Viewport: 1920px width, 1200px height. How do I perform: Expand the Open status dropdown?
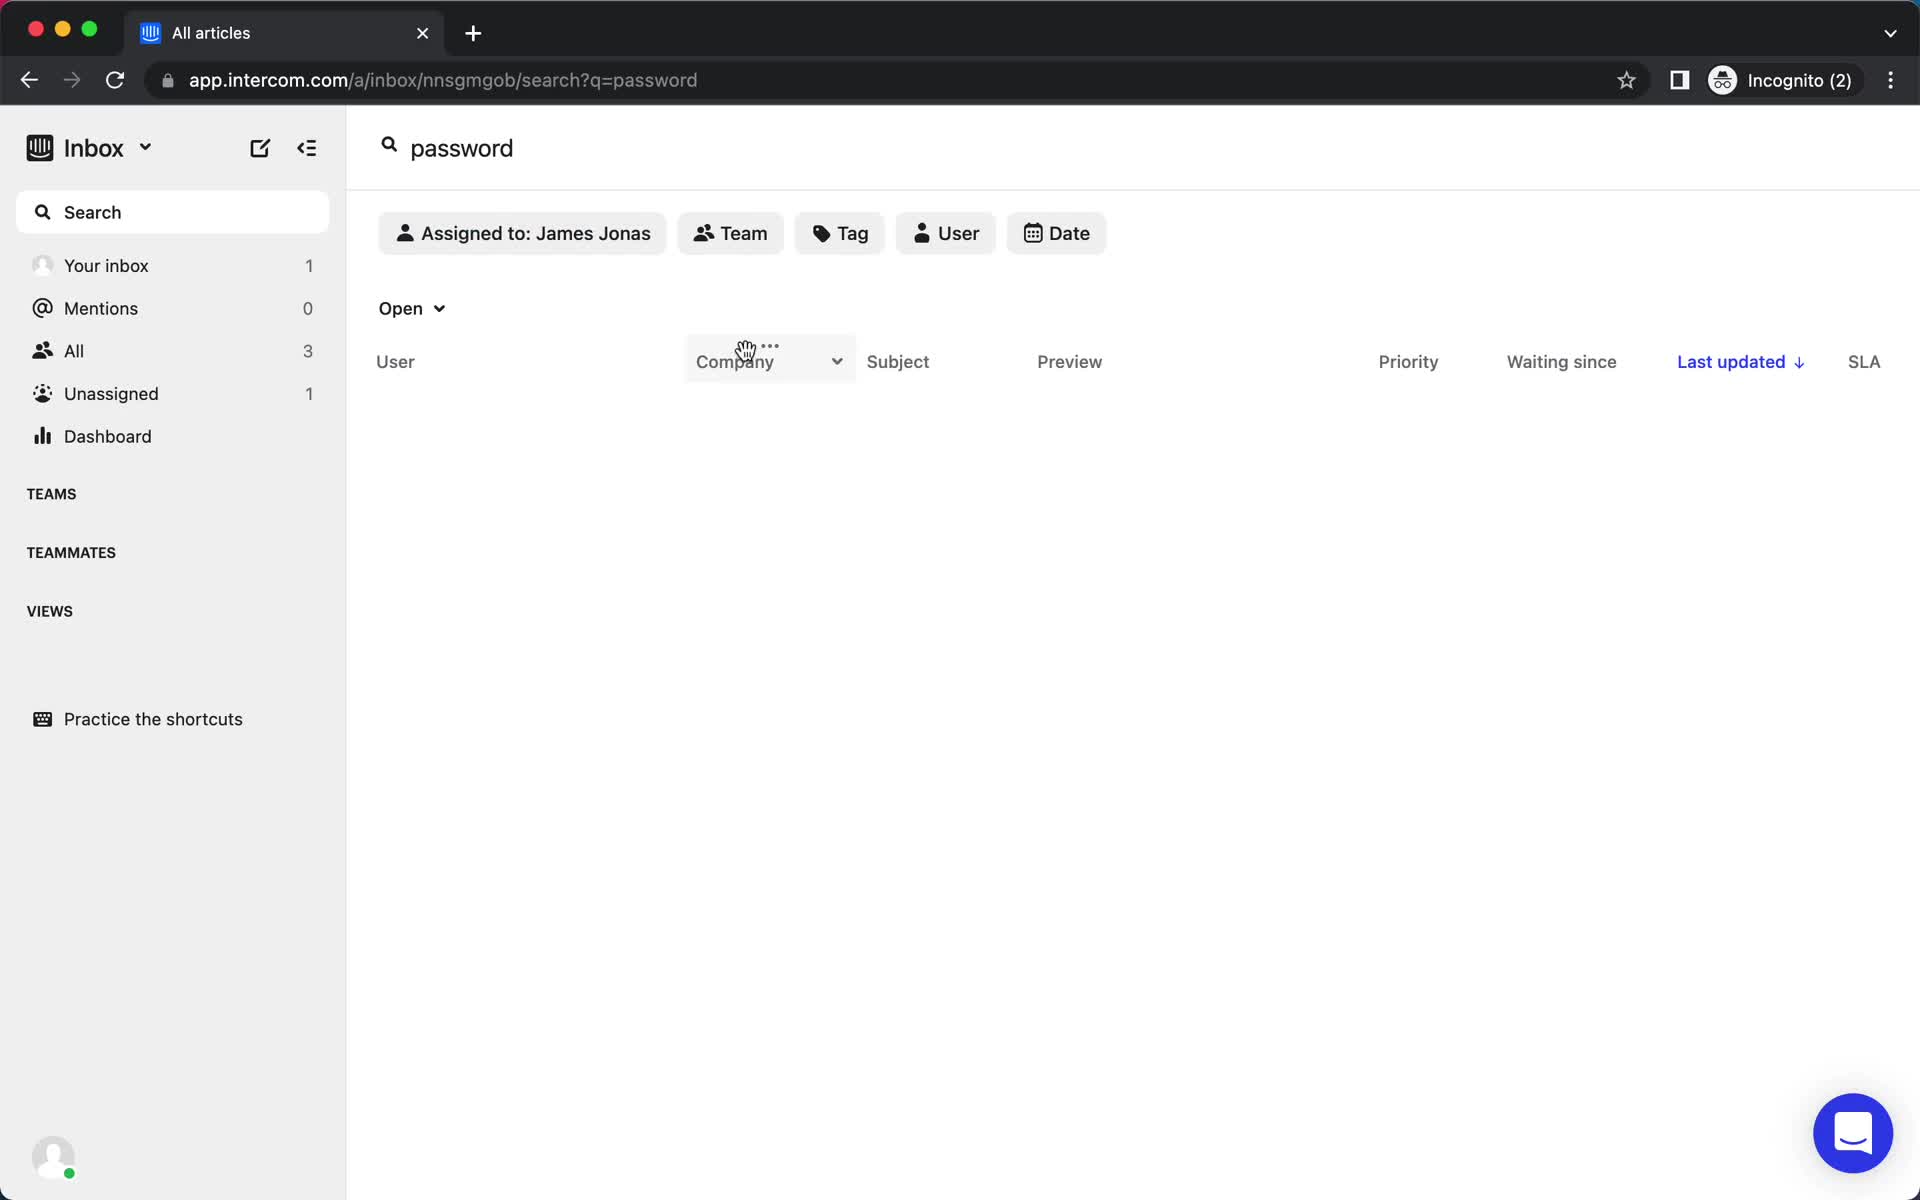click(x=411, y=307)
